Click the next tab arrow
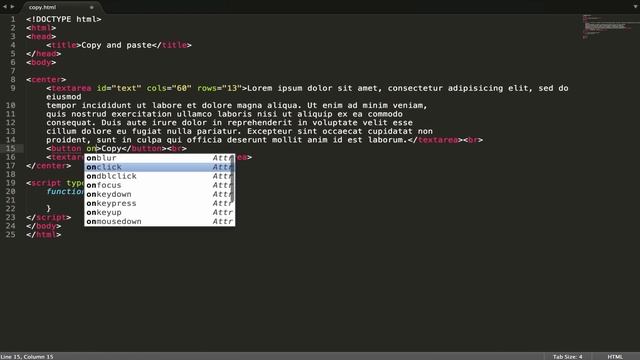The height and width of the screenshot is (360, 640). 12,7
